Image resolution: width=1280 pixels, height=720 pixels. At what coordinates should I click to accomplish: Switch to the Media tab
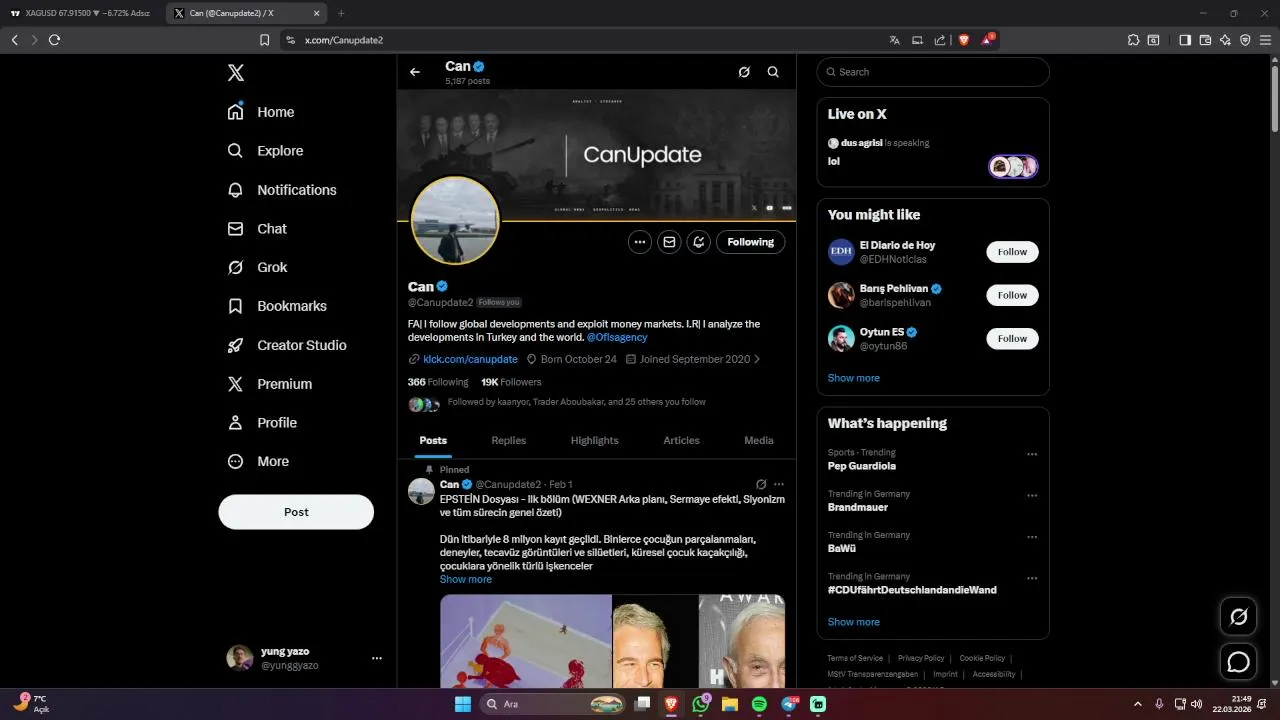[759, 440]
